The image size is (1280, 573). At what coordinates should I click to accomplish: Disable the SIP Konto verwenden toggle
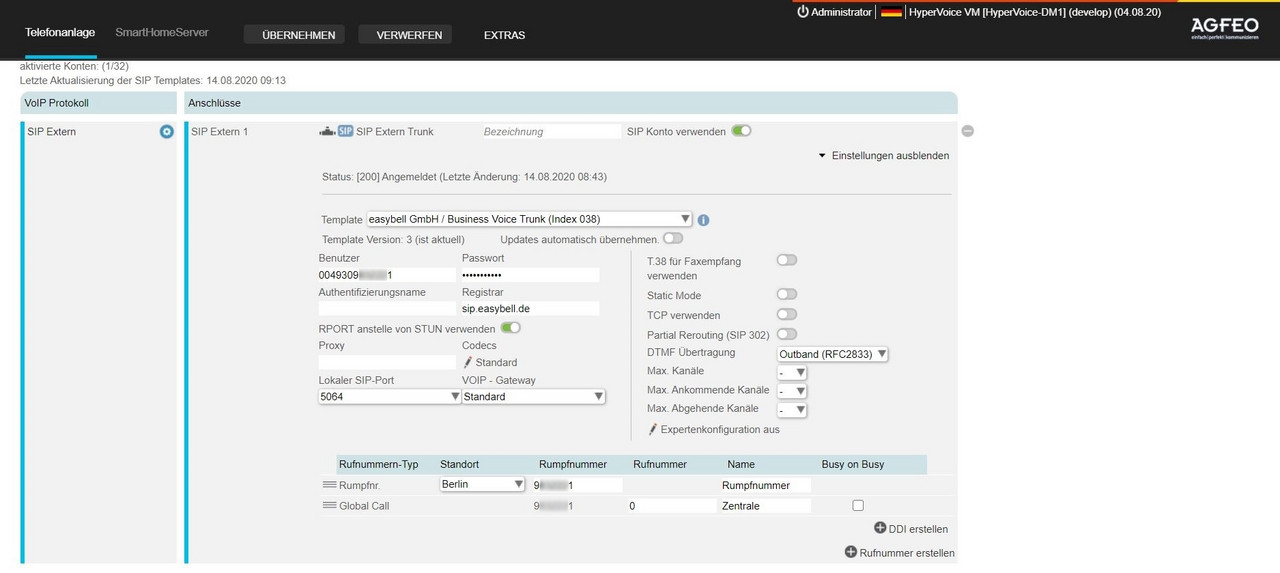tap(741, 131)
